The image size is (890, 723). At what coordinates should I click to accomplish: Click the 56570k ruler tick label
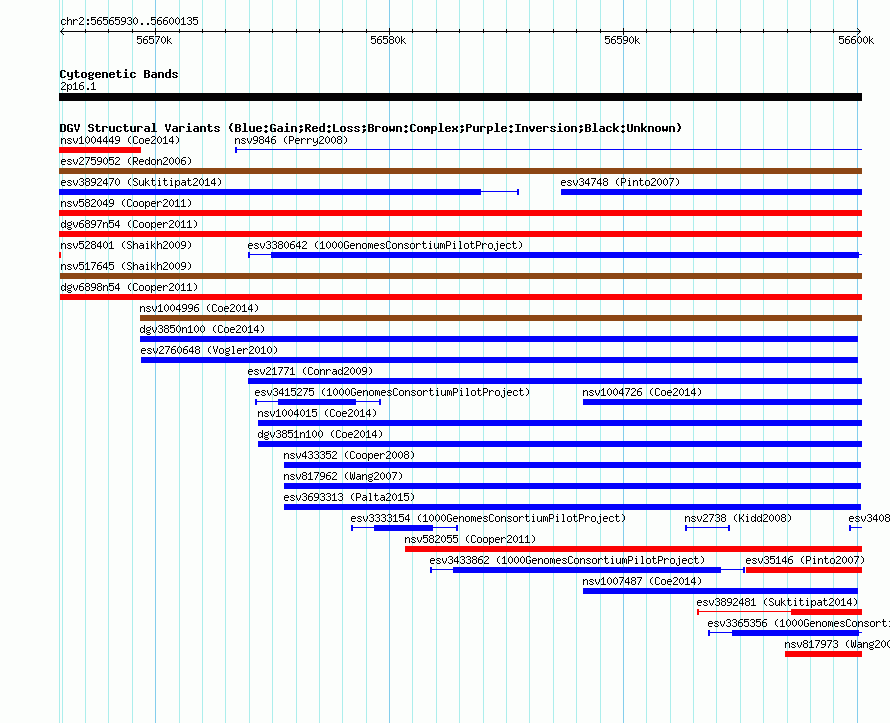coord(154,40)
